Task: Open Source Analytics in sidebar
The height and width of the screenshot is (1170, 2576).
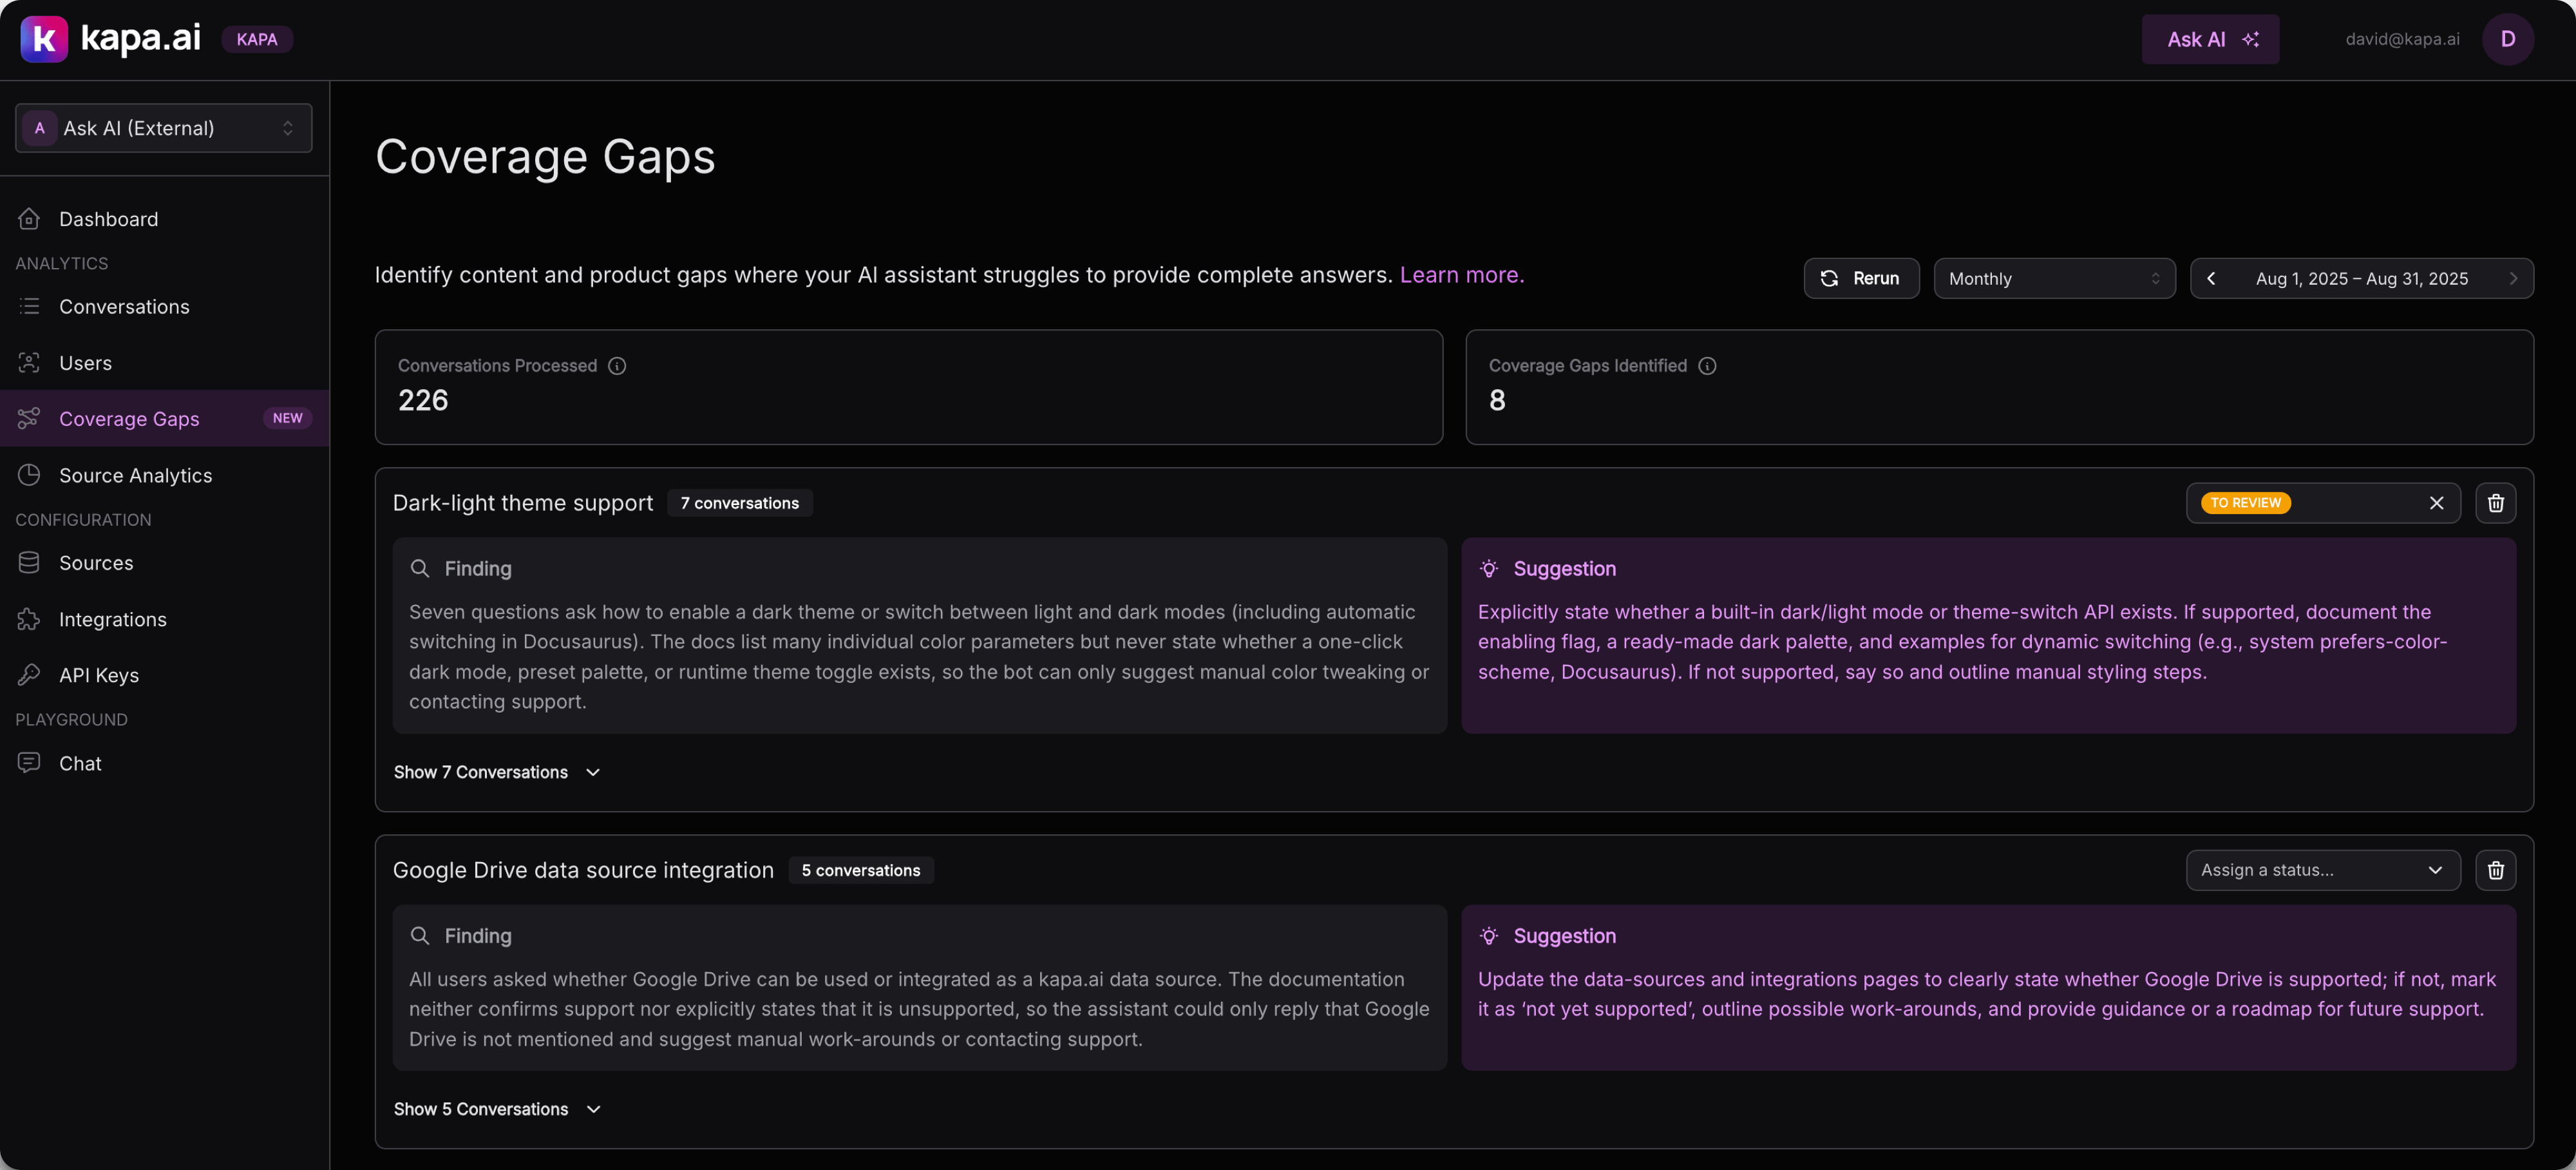Action: (x=135, y=475)
